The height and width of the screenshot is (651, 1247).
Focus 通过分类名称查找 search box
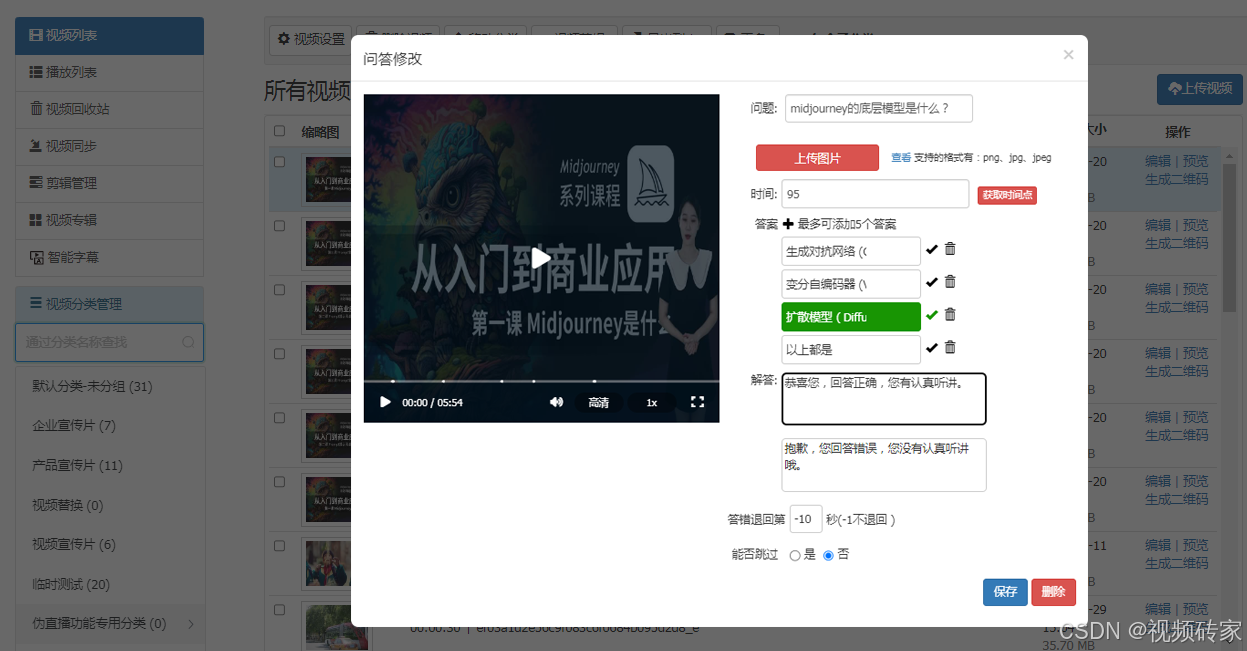pyautogui.click(x=109, y=342)
